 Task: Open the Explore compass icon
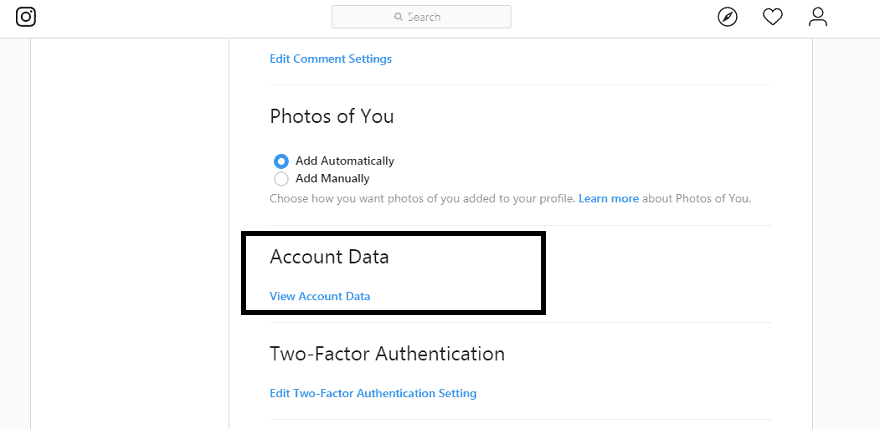[727, 17]
